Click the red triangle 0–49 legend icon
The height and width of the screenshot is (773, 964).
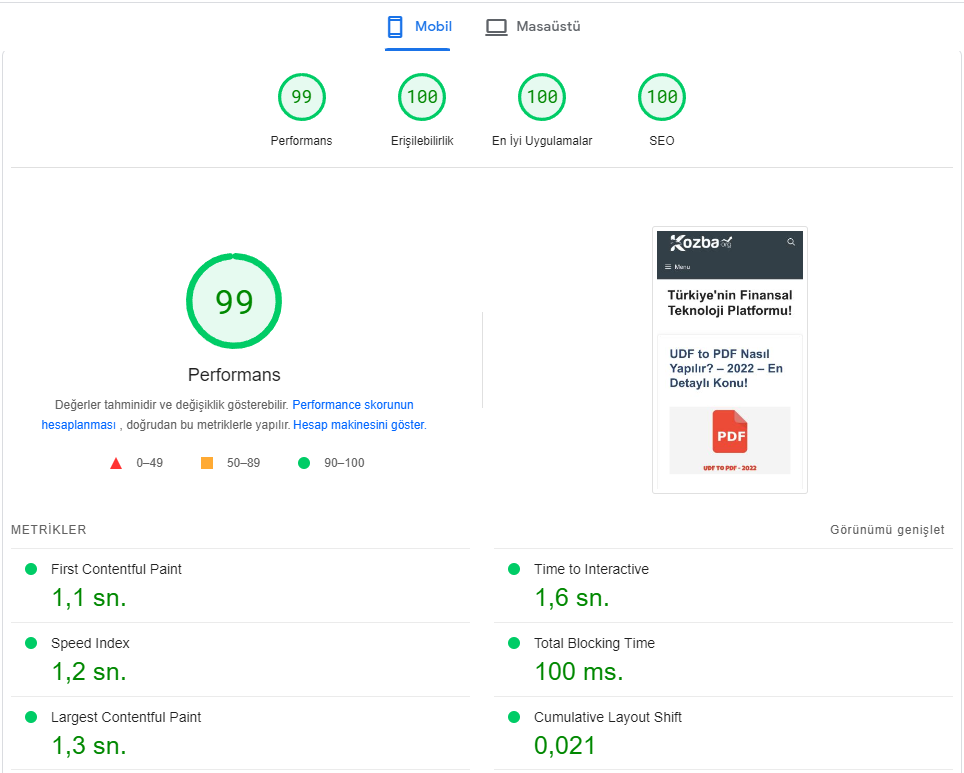click(116, 463)
